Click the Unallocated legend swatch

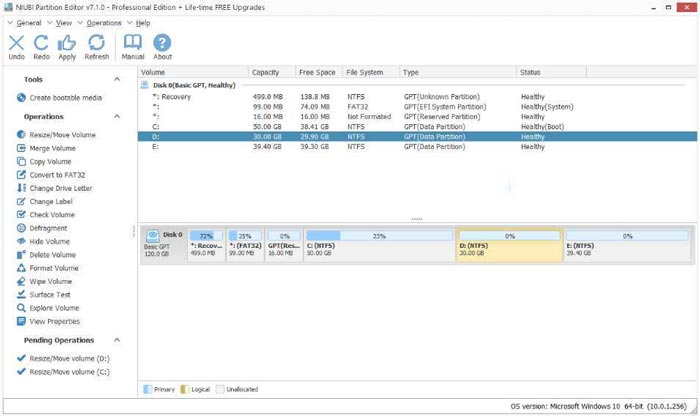220,389
